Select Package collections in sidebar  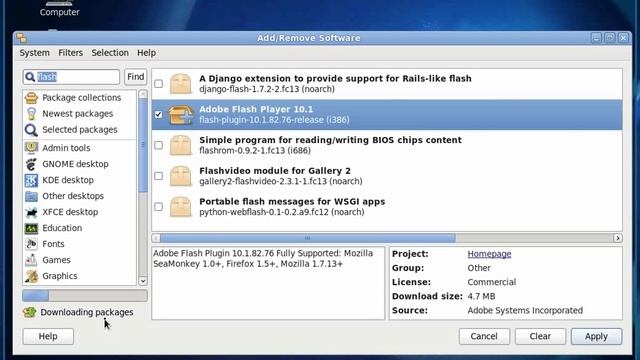click(x=82, y=98)
